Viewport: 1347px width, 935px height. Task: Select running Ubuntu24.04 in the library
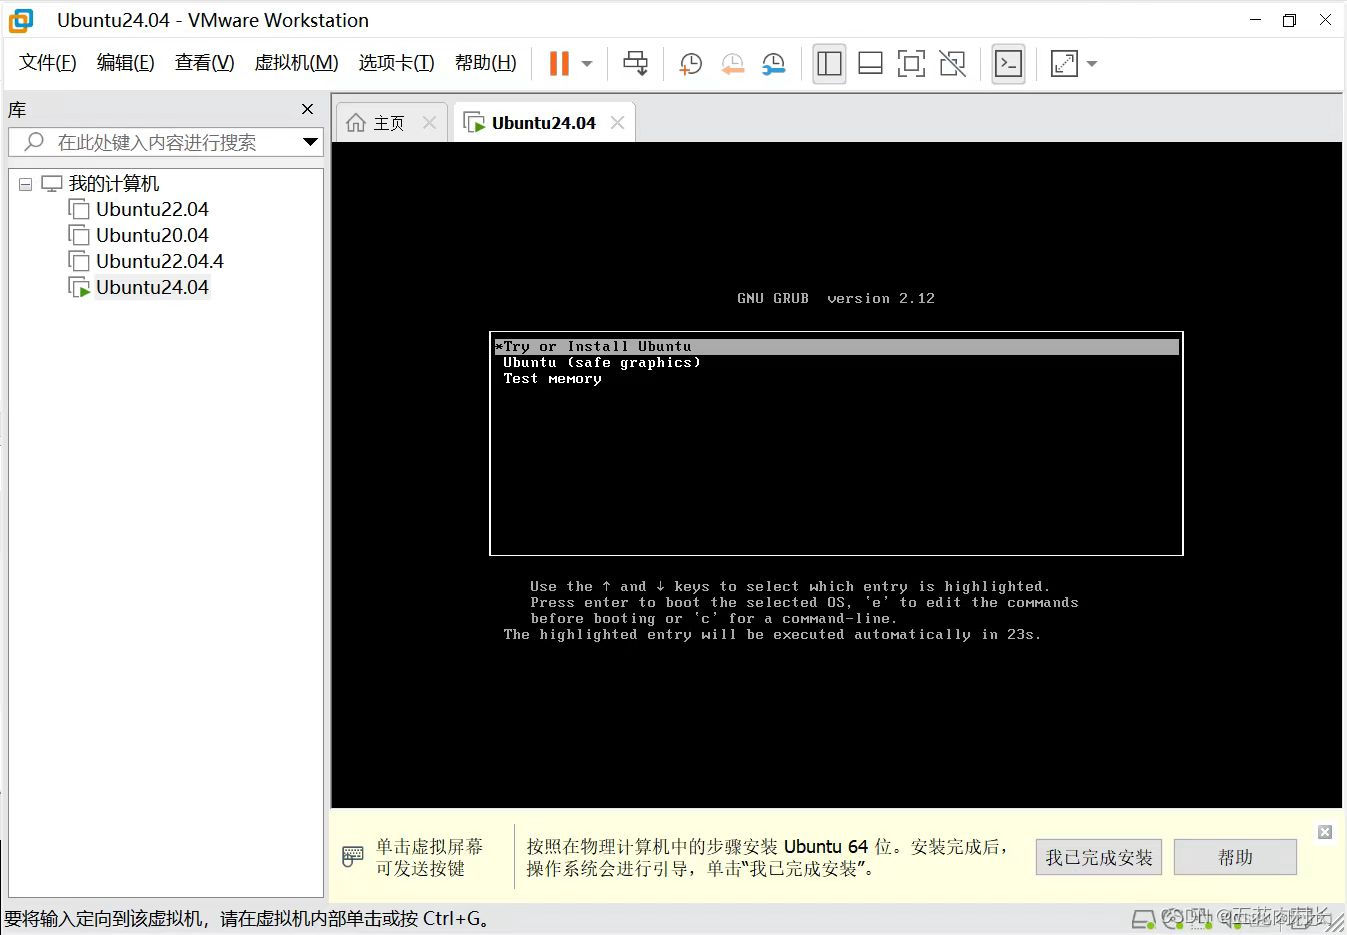coord(152,287)
